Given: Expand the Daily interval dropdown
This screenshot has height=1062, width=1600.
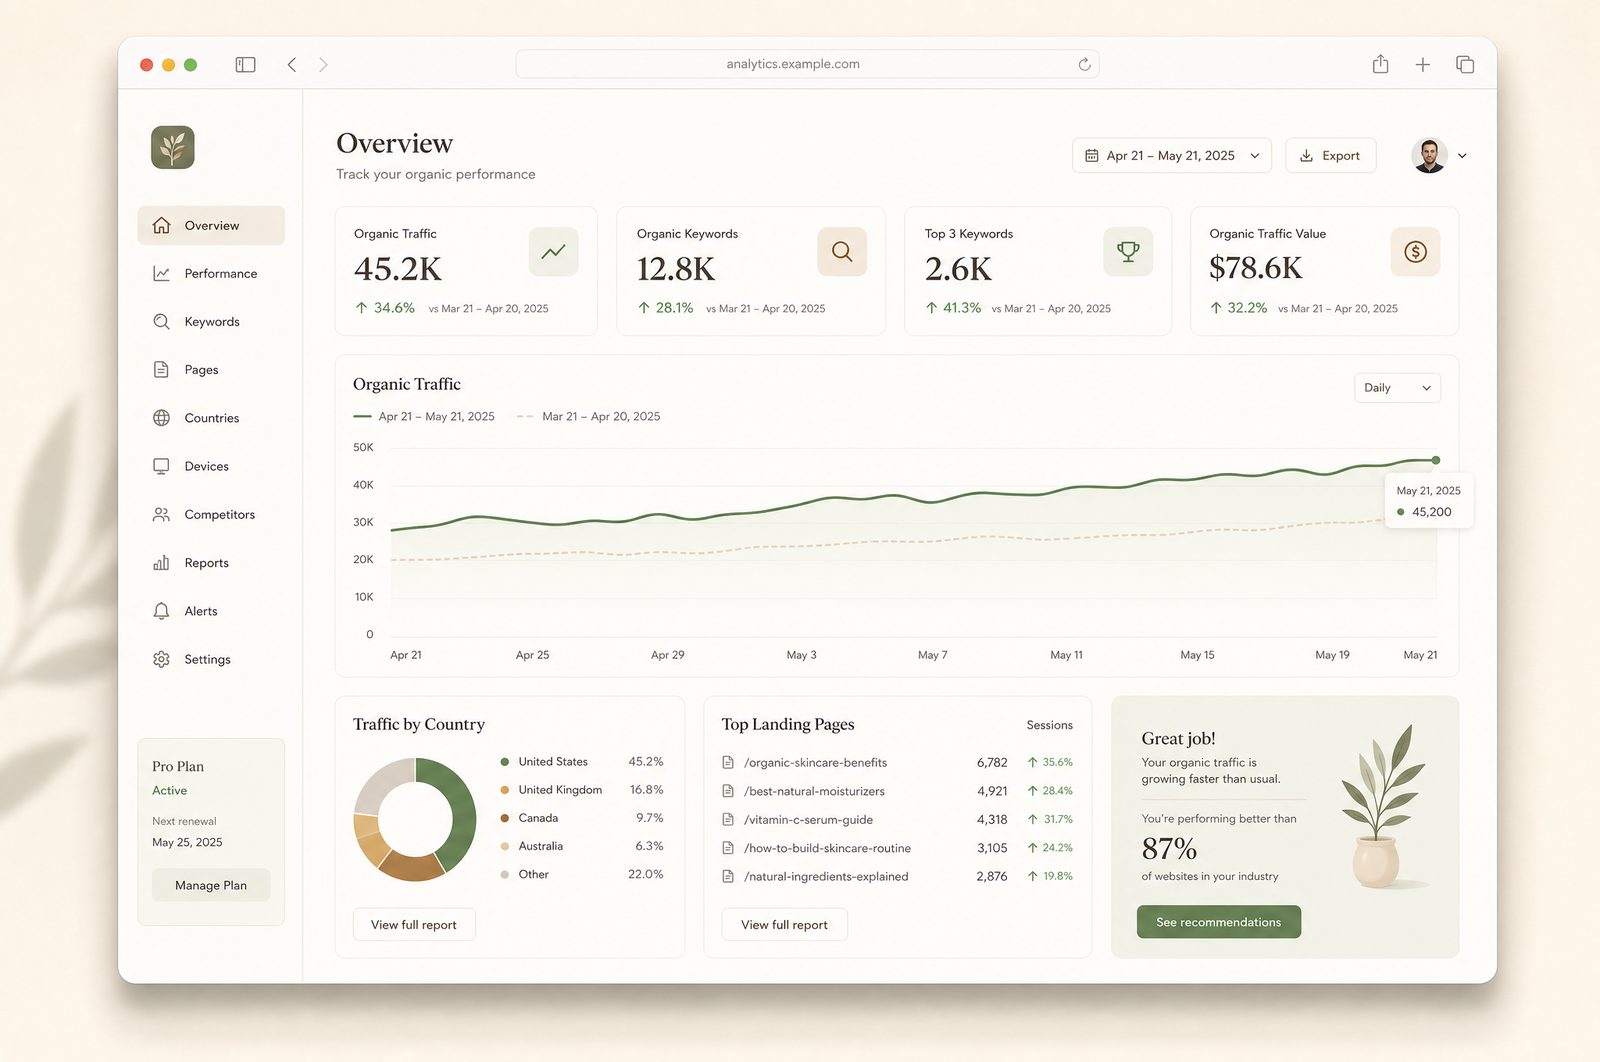Looking at the screenshot, I should 1397,388.
